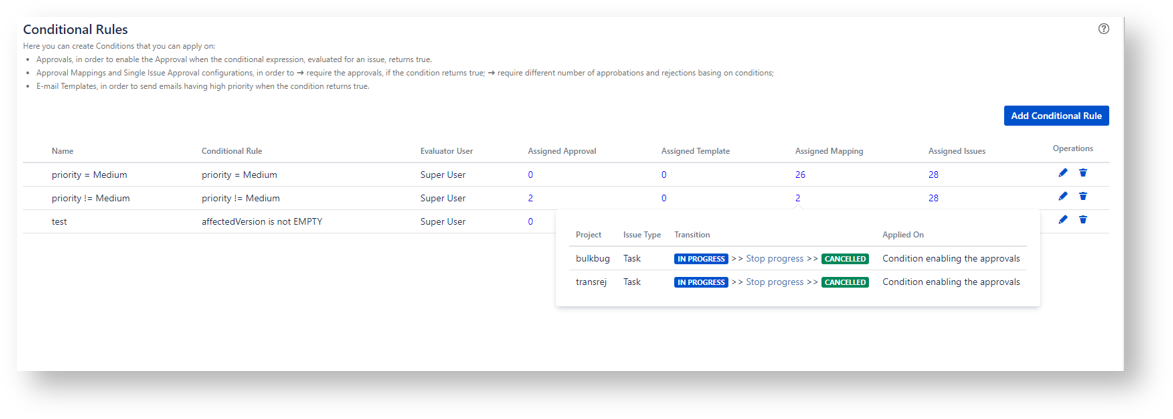Image resolution: width=1173 pixels, height=419 pixels.
Task: Click the pencil icon for test rule
Action: [1063, 220]
